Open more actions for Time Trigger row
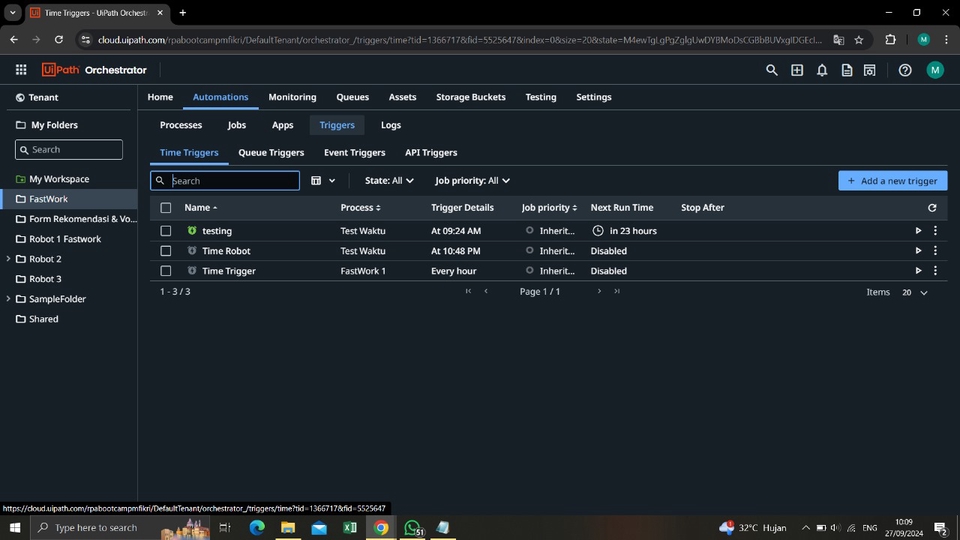This screenshot has height=540, width=960. click(935, 271)
